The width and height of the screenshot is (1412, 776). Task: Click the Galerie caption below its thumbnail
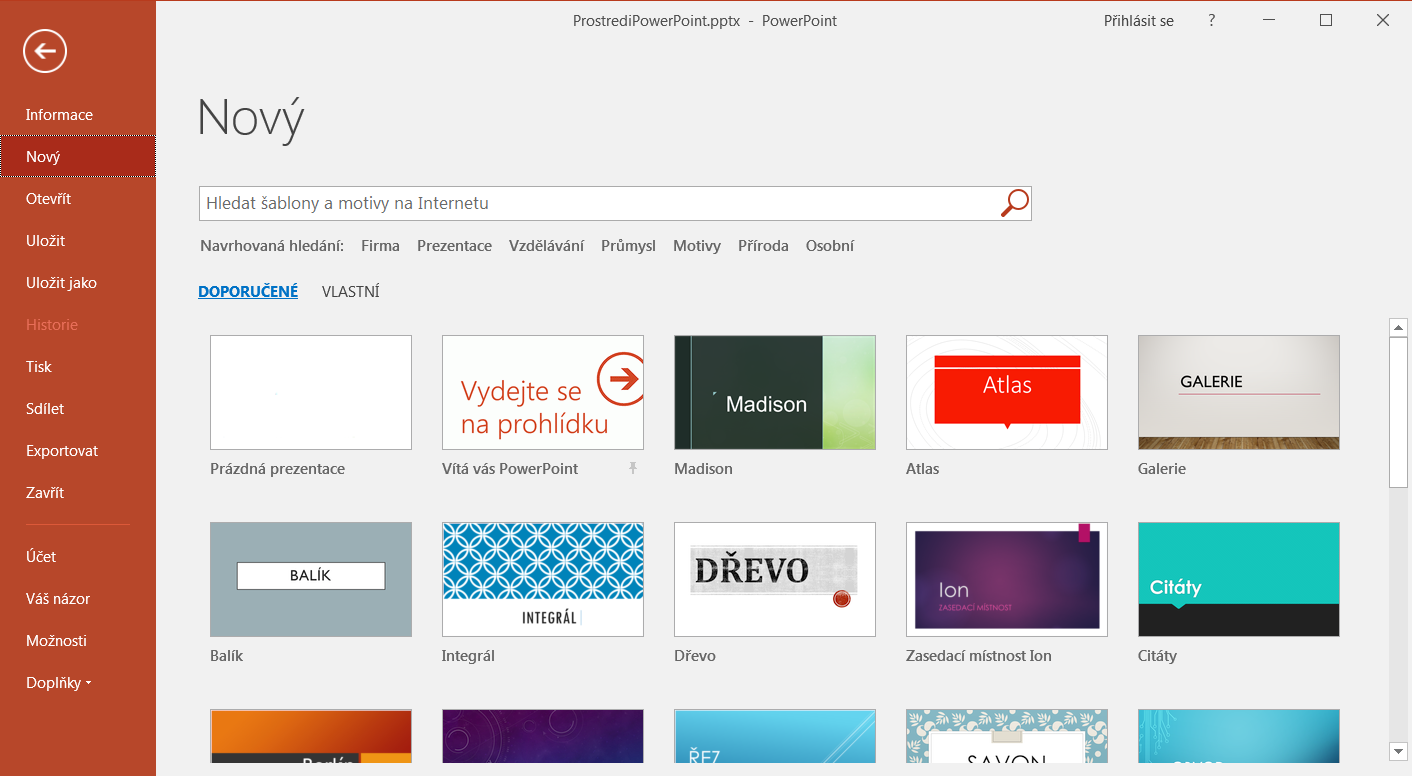(1162, 469)
